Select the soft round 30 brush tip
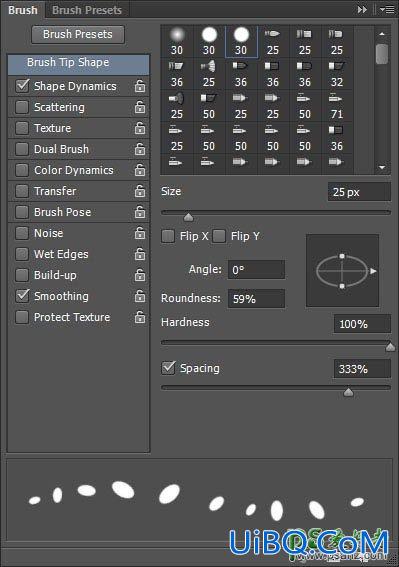Screen dimensions: 399x567 (177, 42)
